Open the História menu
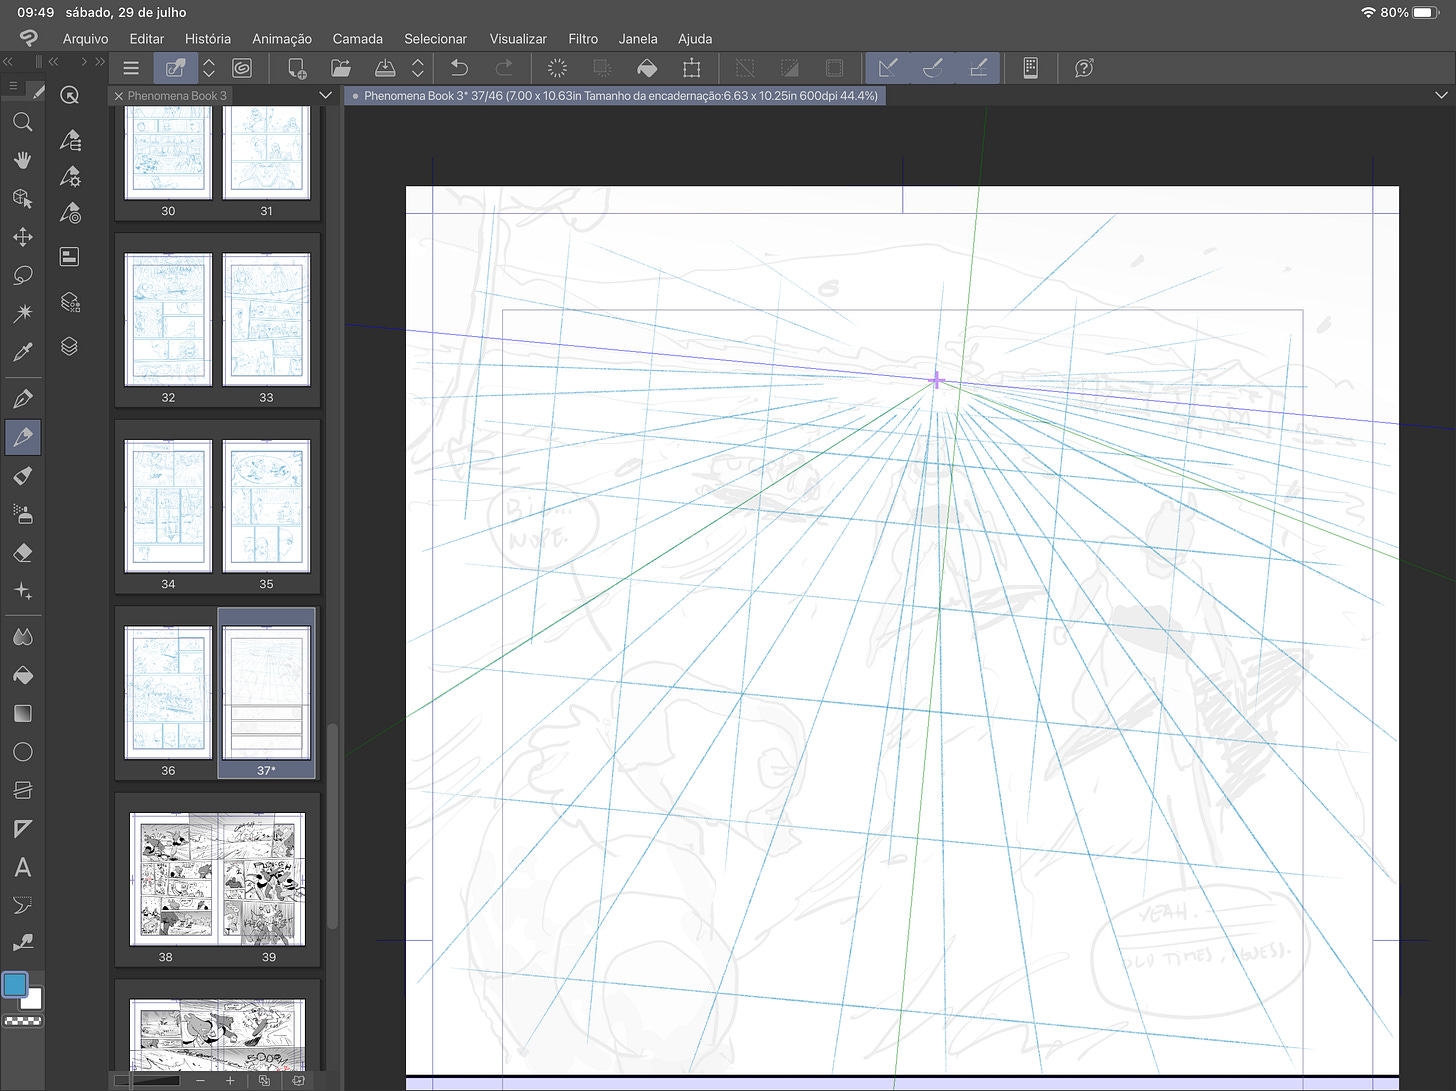 [208, 38]
